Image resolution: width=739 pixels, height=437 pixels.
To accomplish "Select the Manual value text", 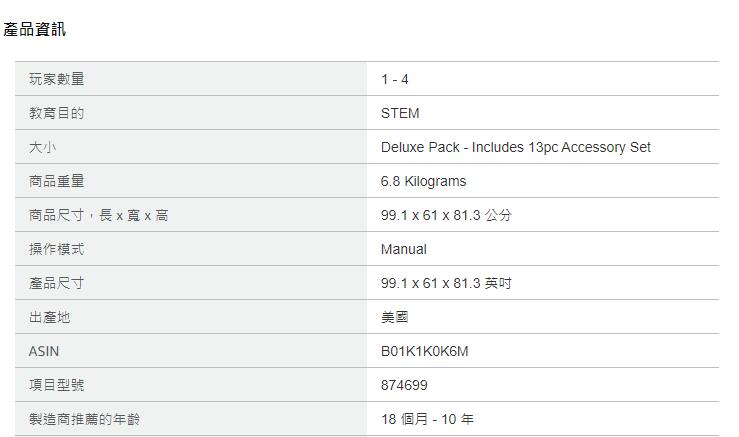I will 403,249.
